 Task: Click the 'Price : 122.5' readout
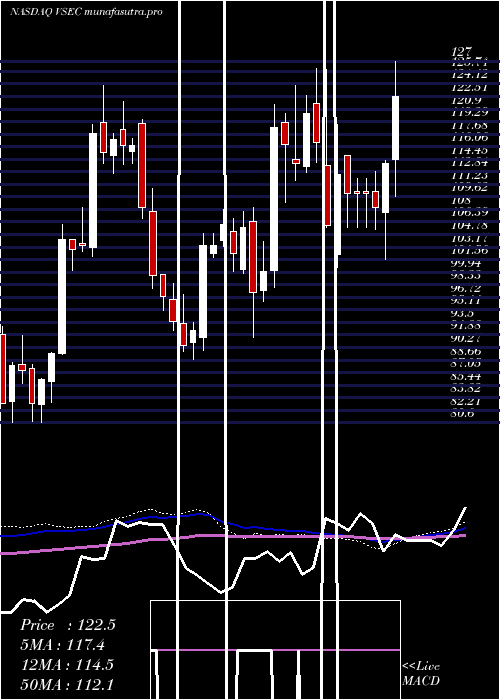click(68, 625)
